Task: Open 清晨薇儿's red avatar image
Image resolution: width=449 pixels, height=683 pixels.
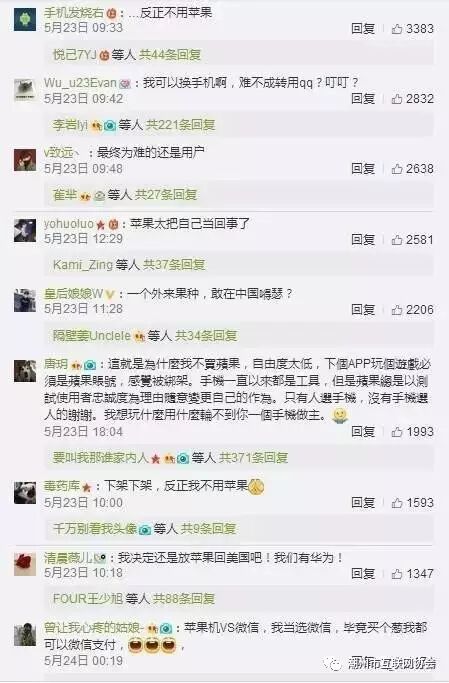Action: click(25, 565)
